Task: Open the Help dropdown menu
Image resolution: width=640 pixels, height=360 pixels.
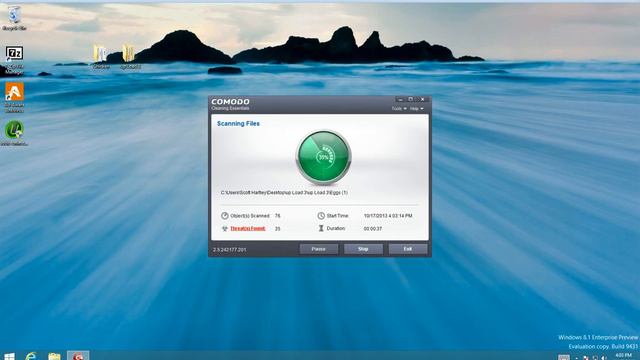Action: [x=416, y=109]
